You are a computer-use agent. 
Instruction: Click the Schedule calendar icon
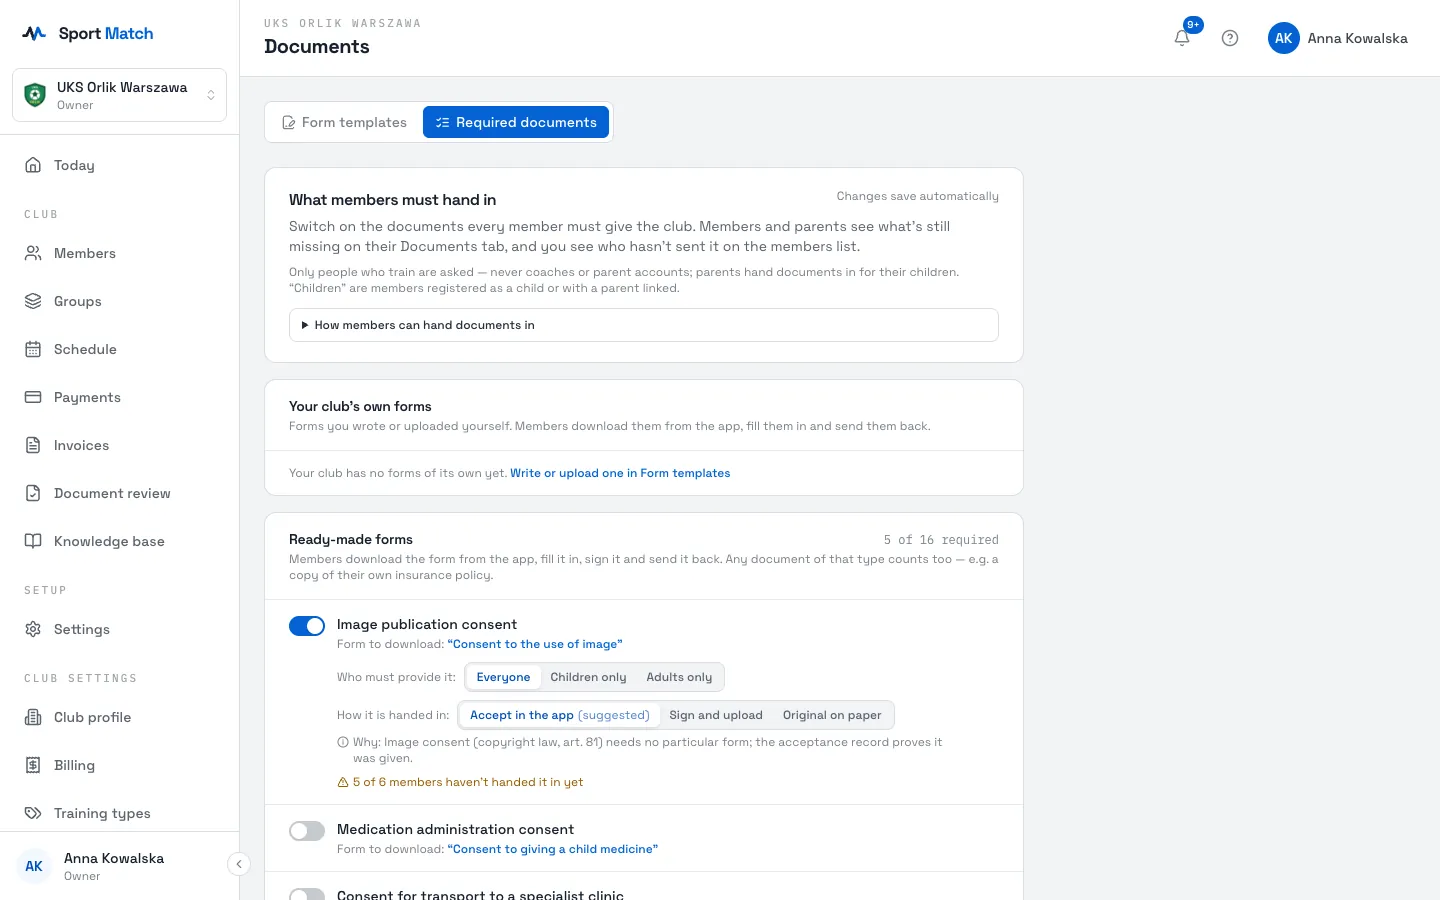tap(33, 349)
